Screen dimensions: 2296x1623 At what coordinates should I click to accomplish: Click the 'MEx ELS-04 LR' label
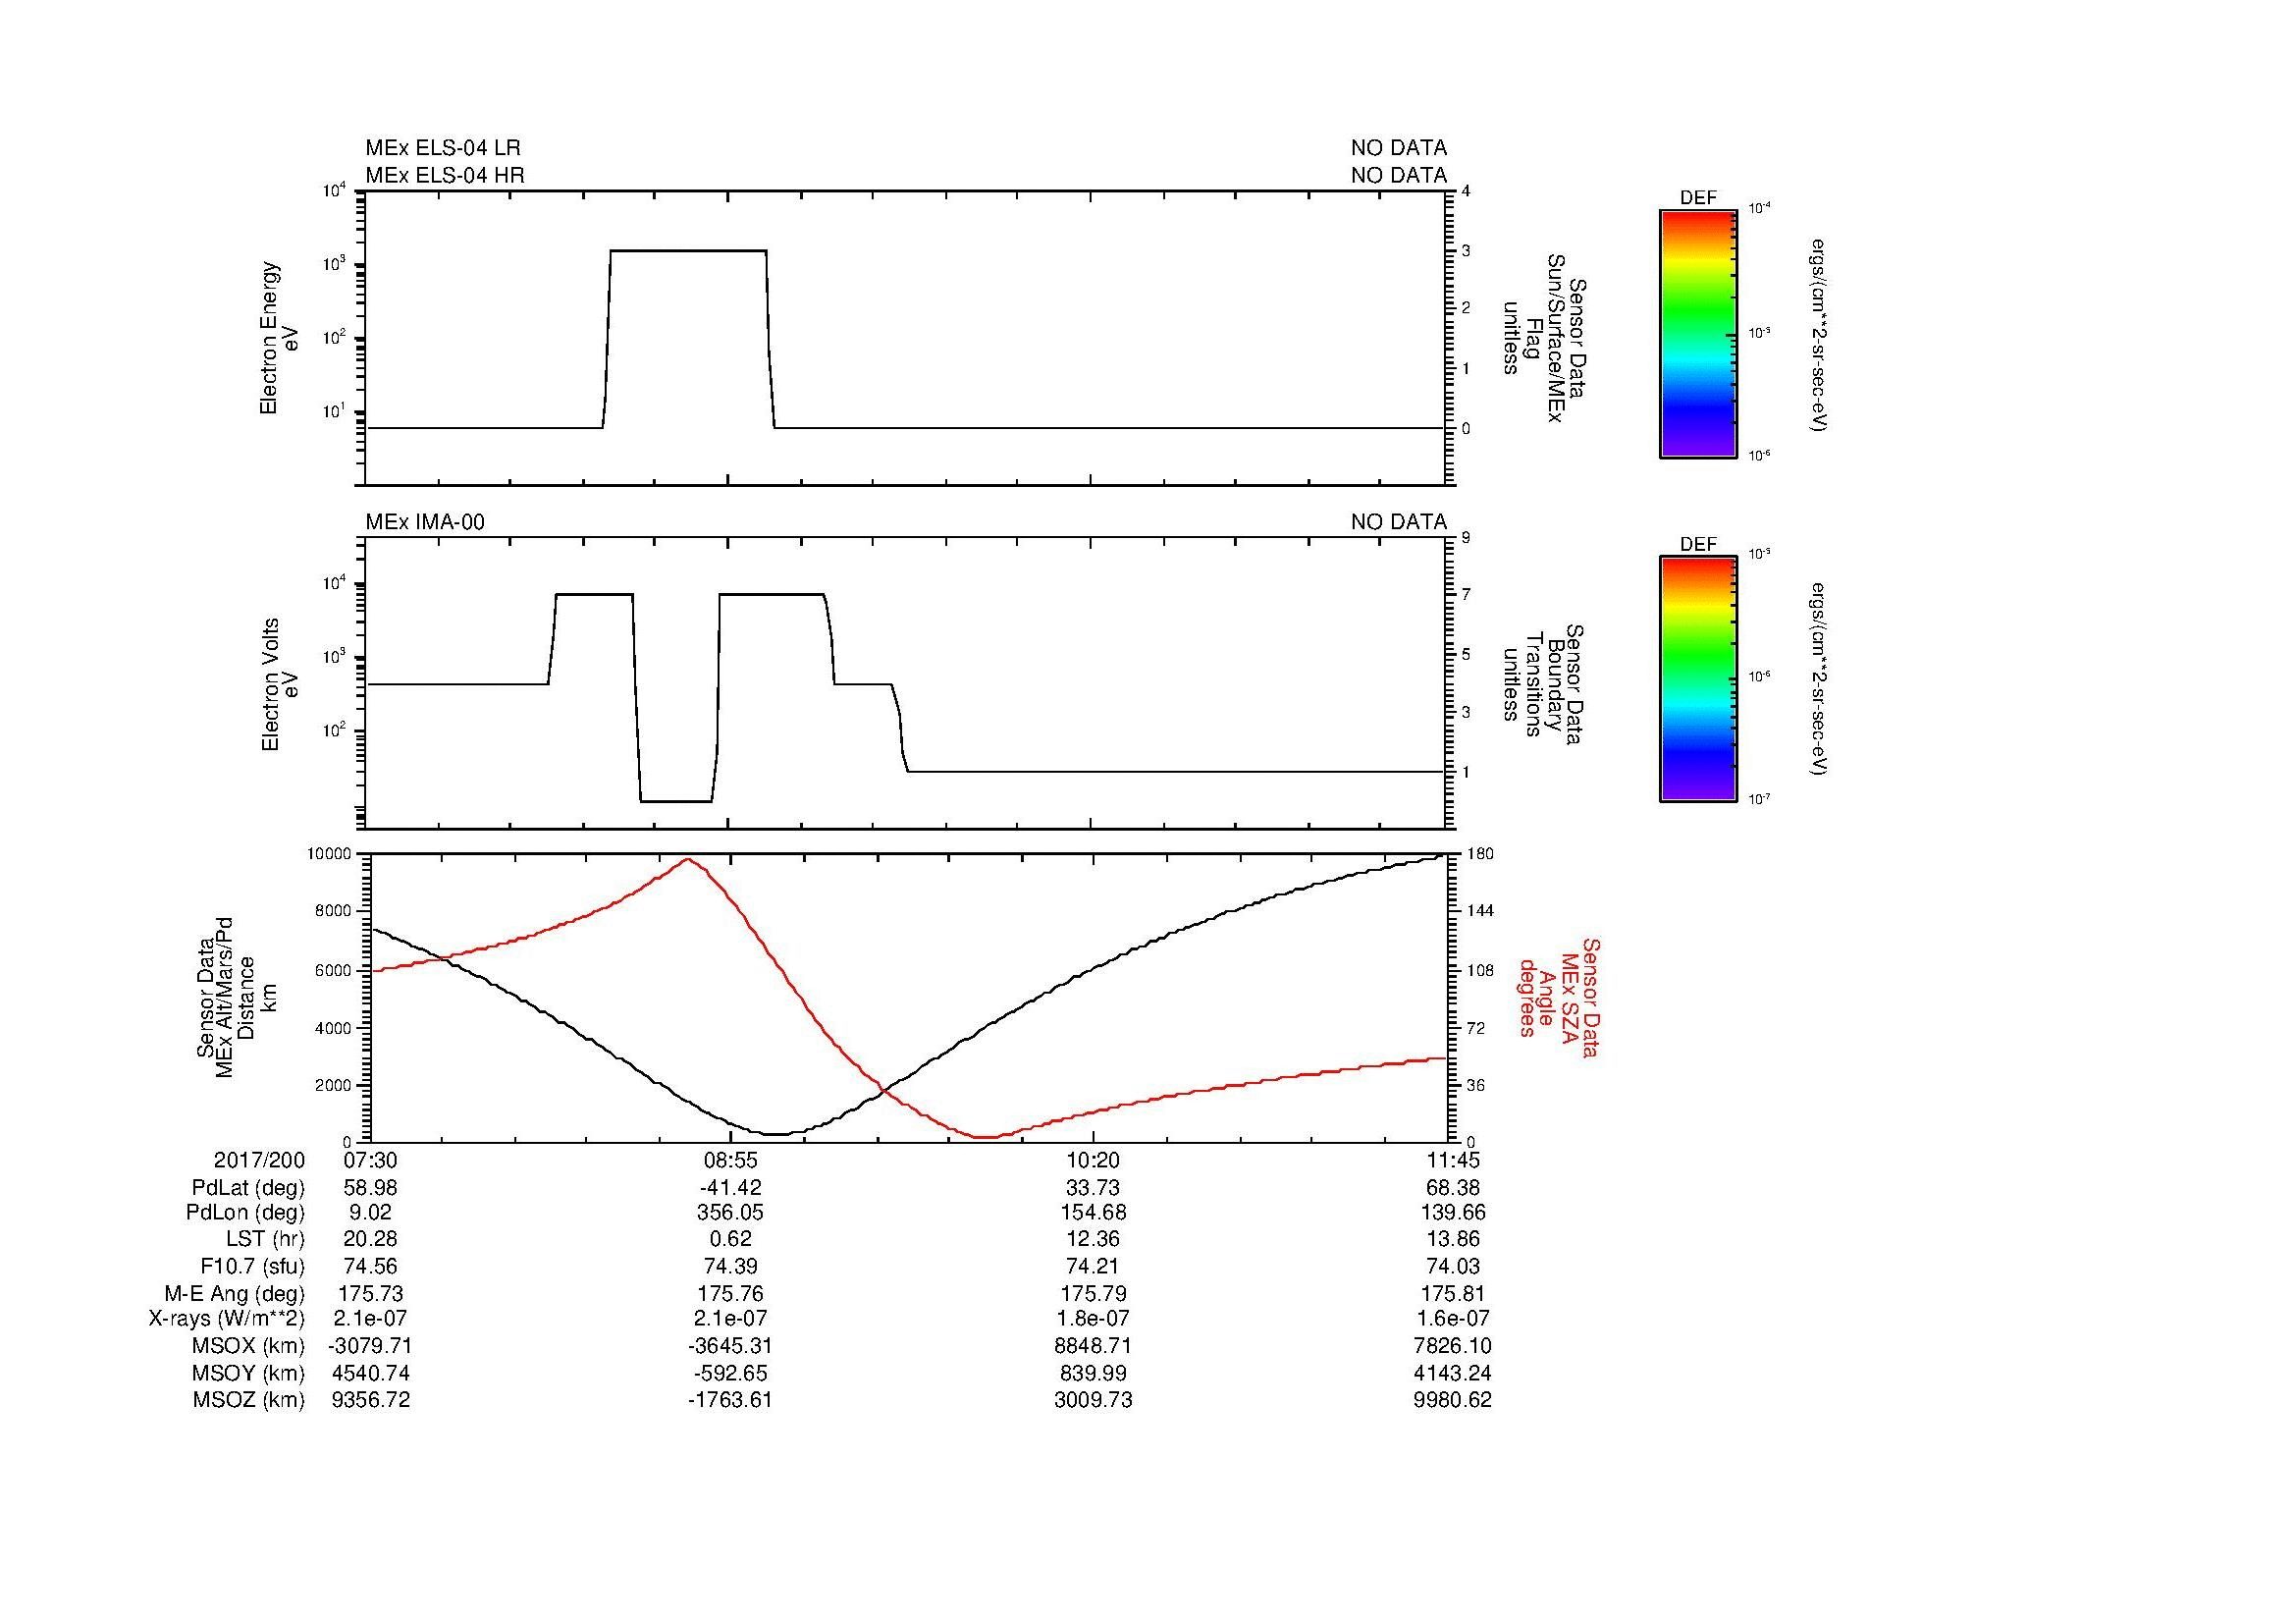pyautogui.click(x=442, y=148)
